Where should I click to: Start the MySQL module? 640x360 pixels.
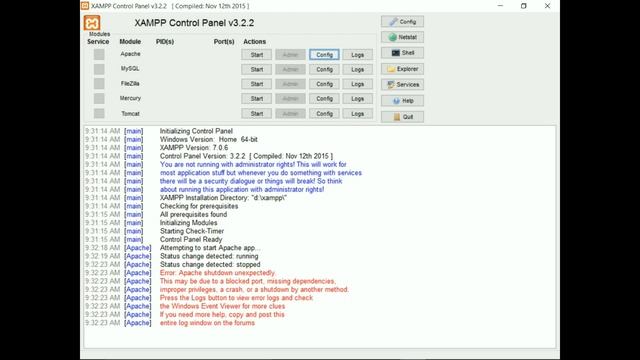pos(256,69)
